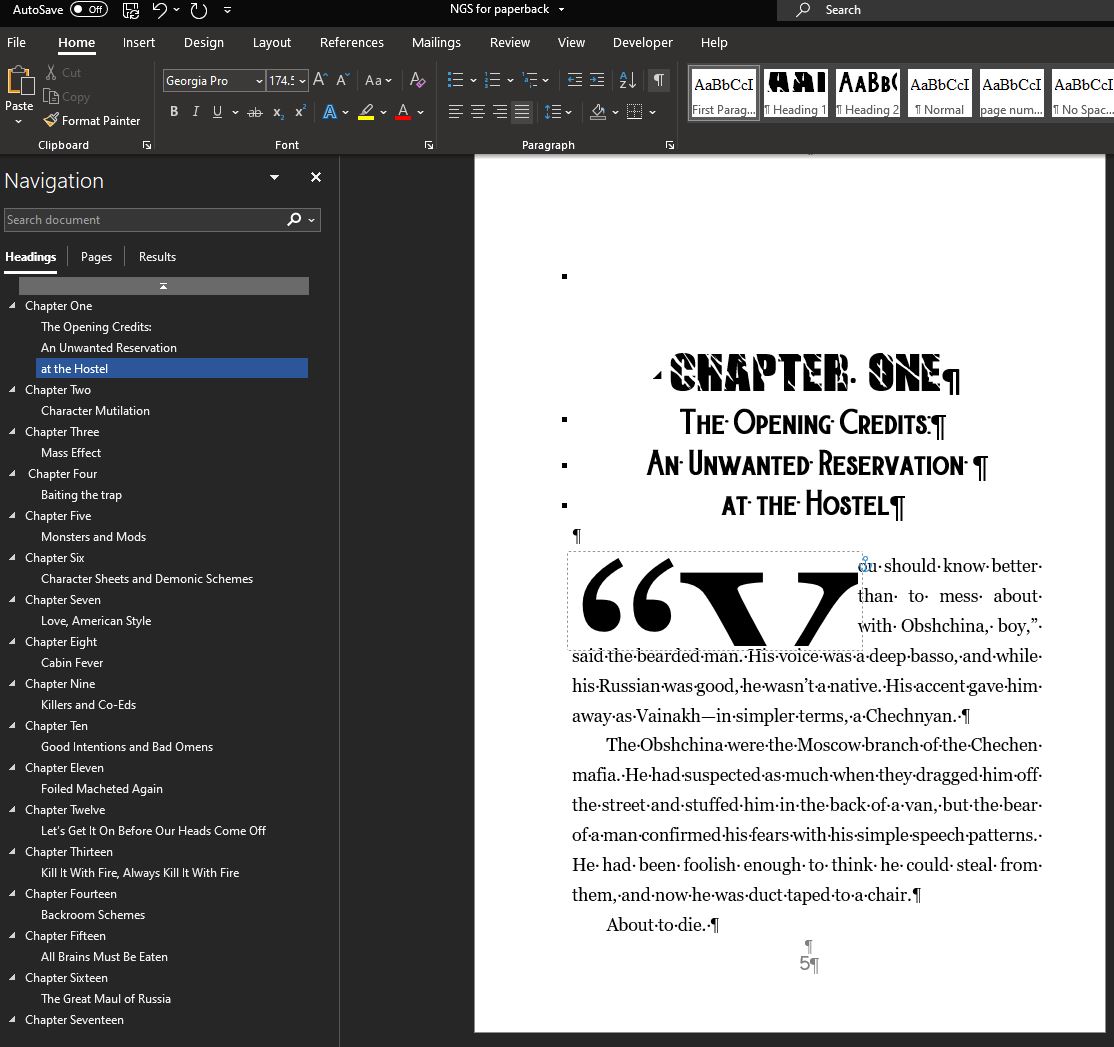Toggle the AutoSave switch
The height and width of the screenshot is (1047, 1114).
tap(89, 10)
